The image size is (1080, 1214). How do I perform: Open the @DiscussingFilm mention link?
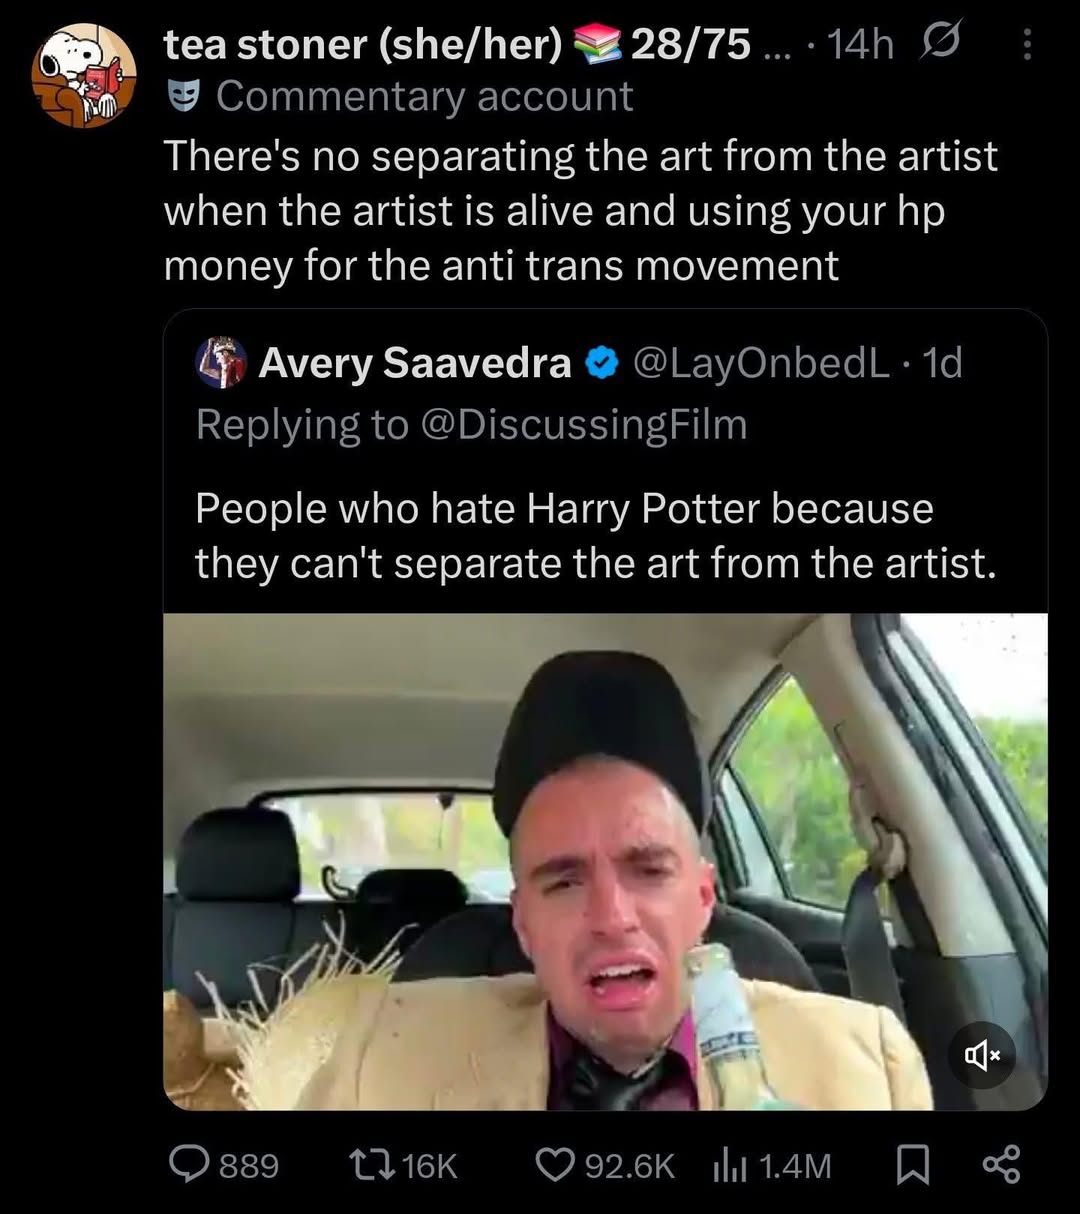(x=584, y=424)
